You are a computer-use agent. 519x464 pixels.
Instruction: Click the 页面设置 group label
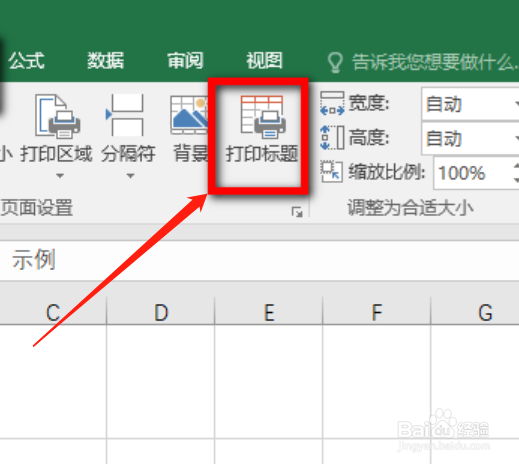click(37, 208)
